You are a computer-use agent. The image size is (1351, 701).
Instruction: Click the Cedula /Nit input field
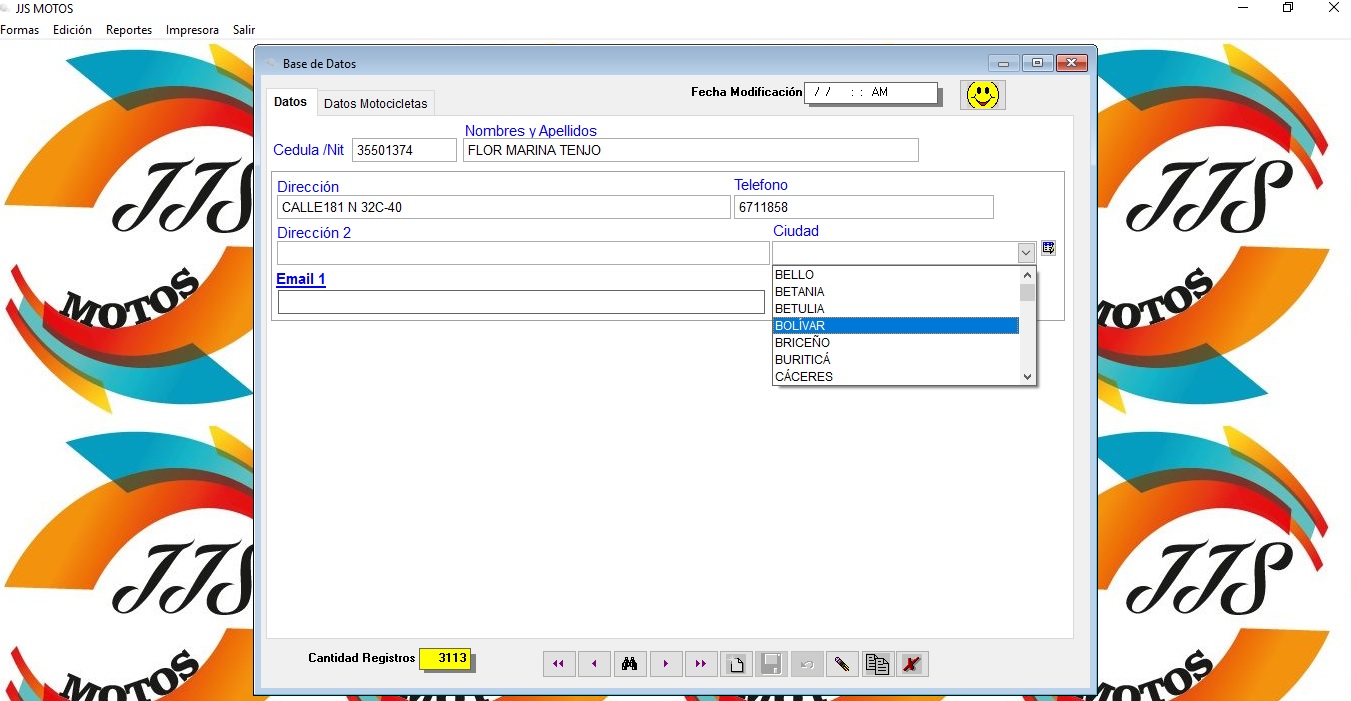pyautogui.click(x=404, y=150)
